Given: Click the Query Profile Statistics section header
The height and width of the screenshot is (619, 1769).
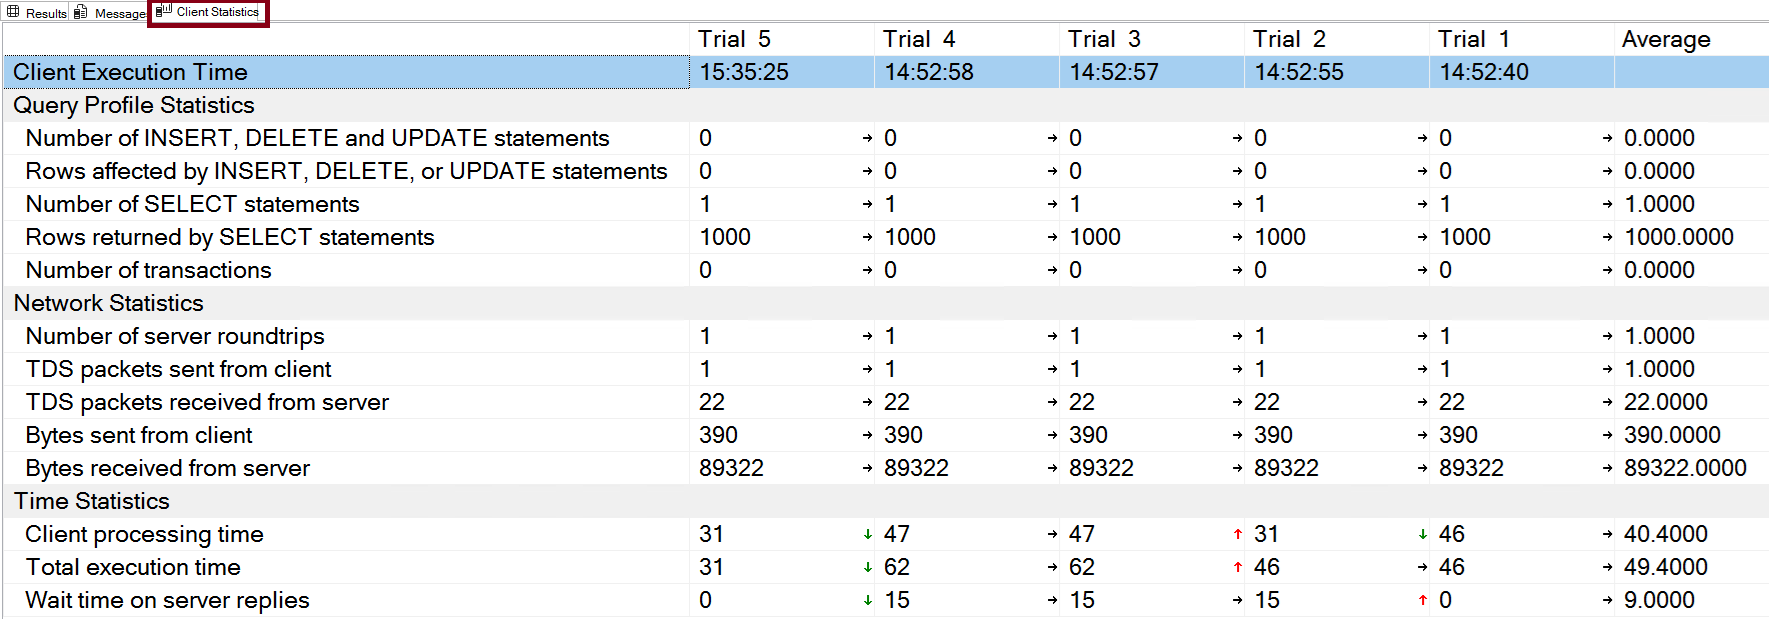Looking at the screenshot, I should pos(134,105).
